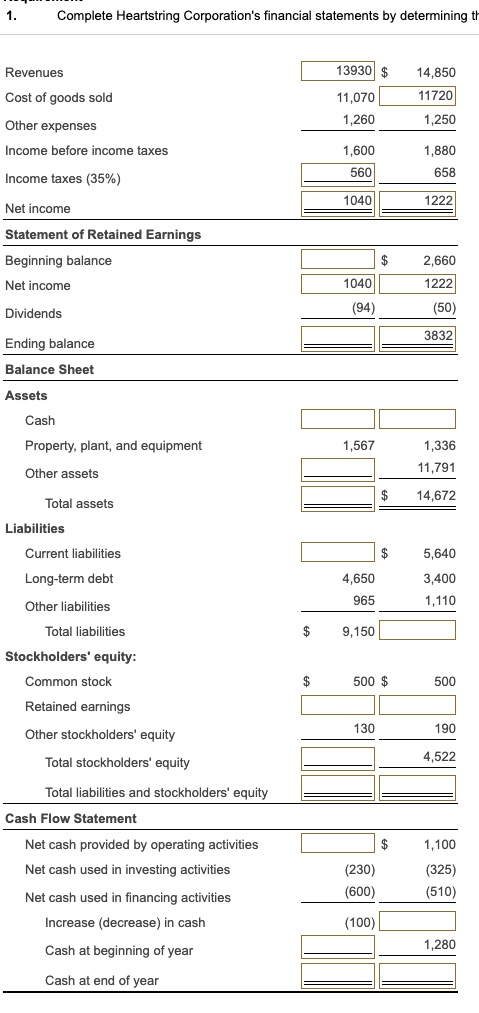The height and width of the screenshot is (1013, 479).
Task: Click the Revenues input field showing 13930
Action: (338, 72)
